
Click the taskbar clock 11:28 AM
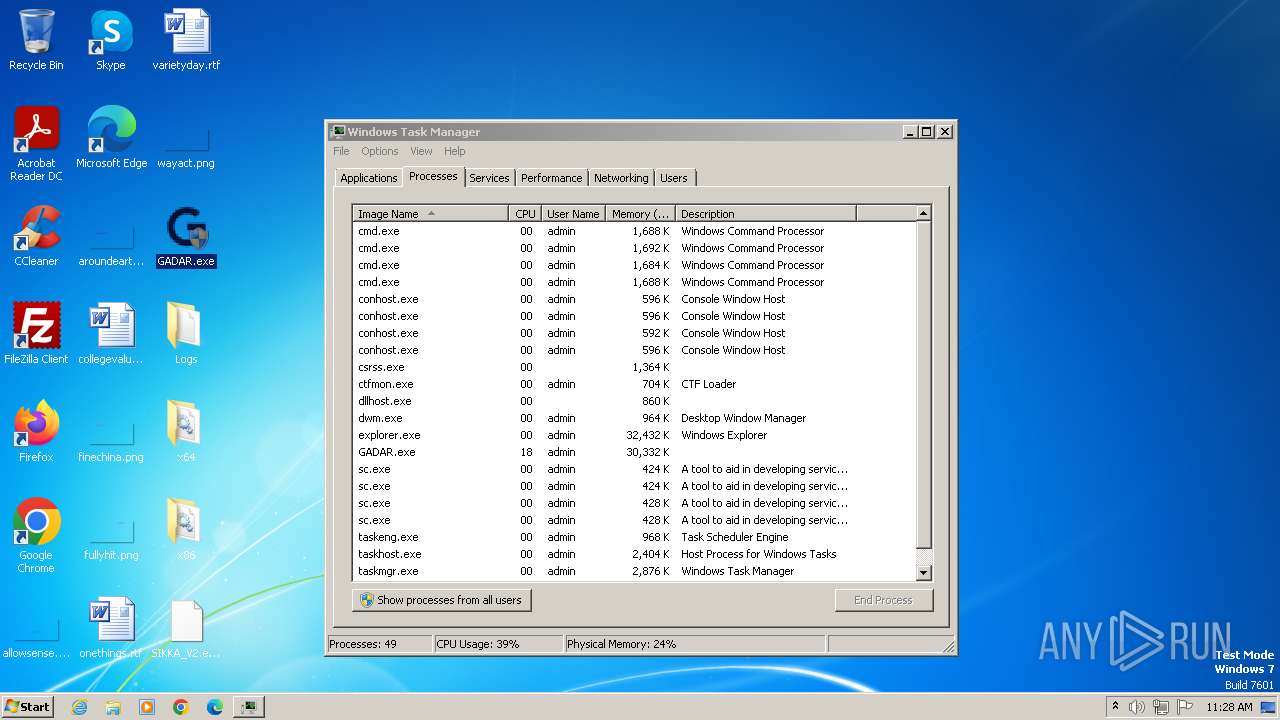(1229, 707)
